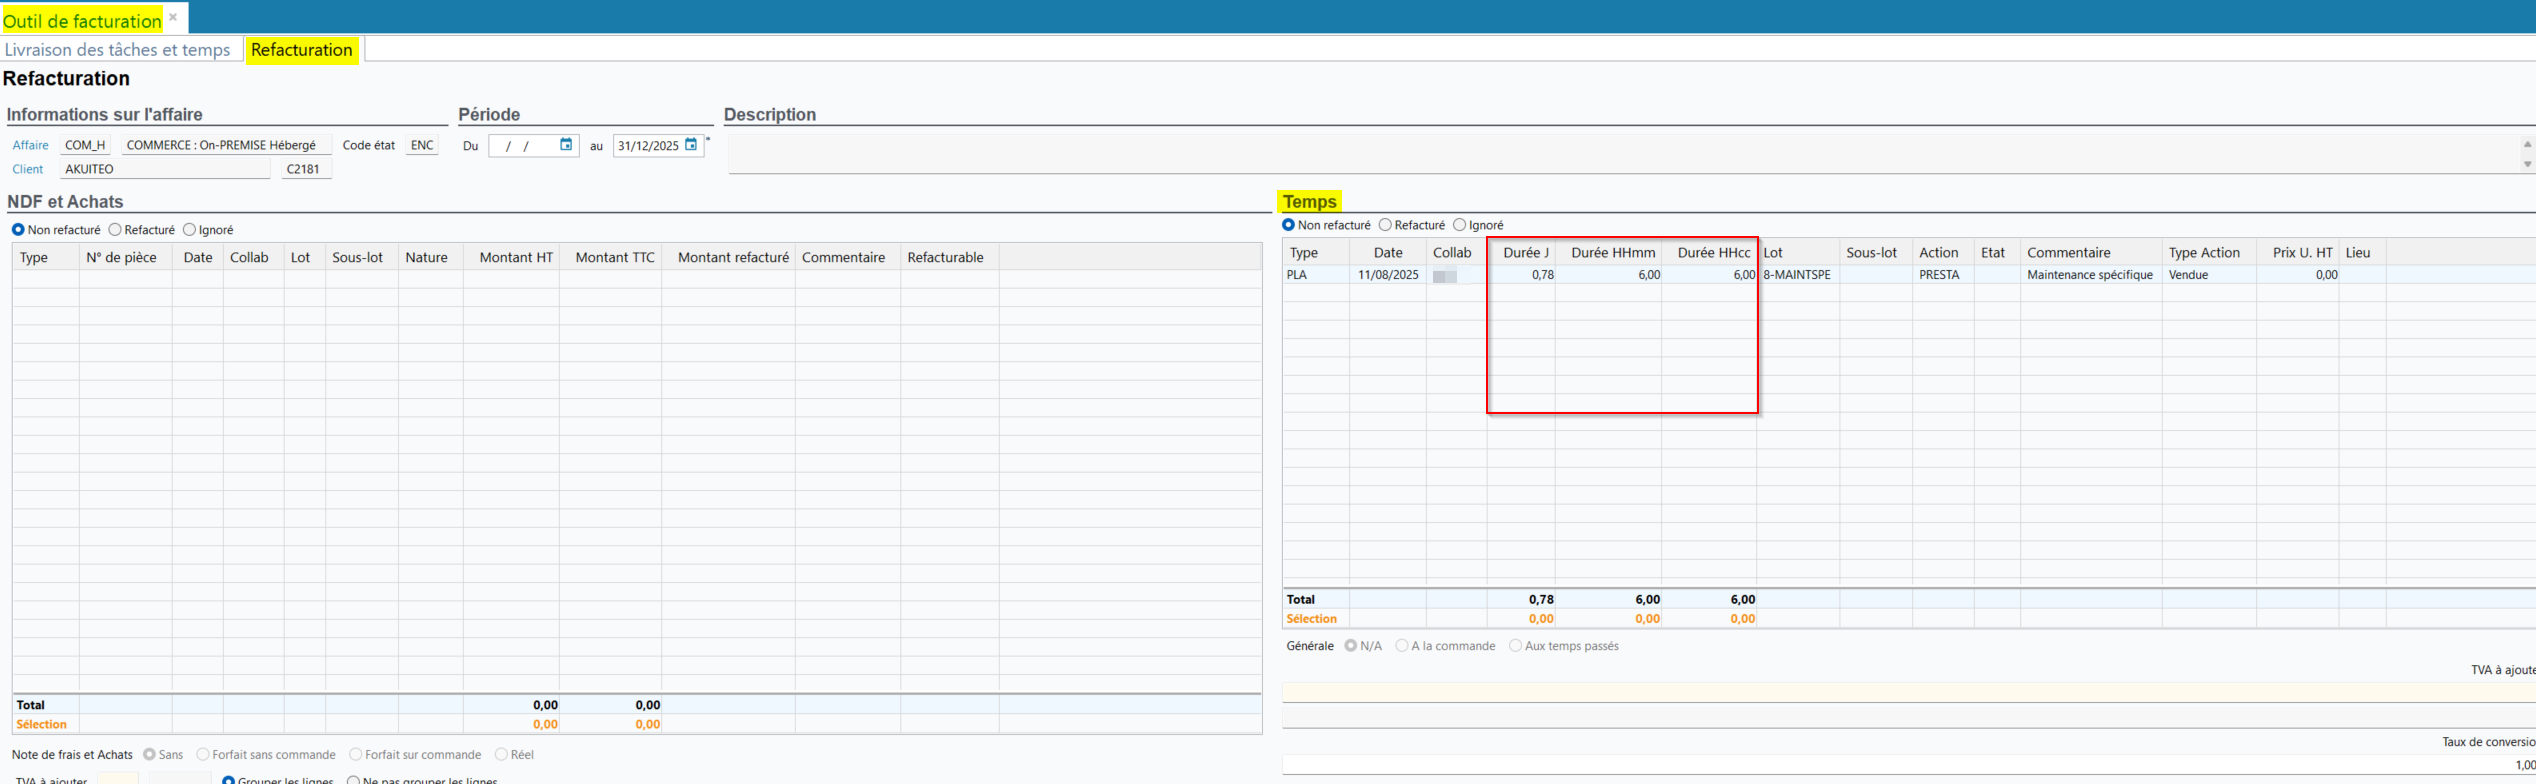Screen dimensions: 2536x784
Task: Switch to Livraison des tâches et temps tab
Action: pos(118,50)
